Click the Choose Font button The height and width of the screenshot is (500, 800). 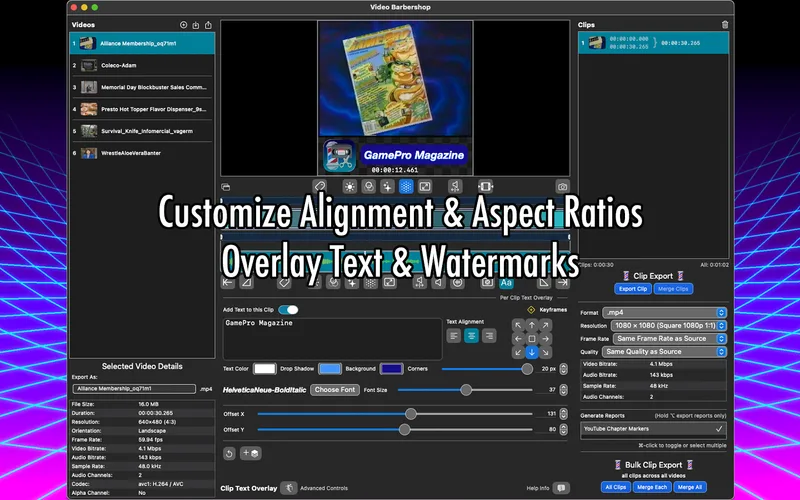[x=335, y=390]
